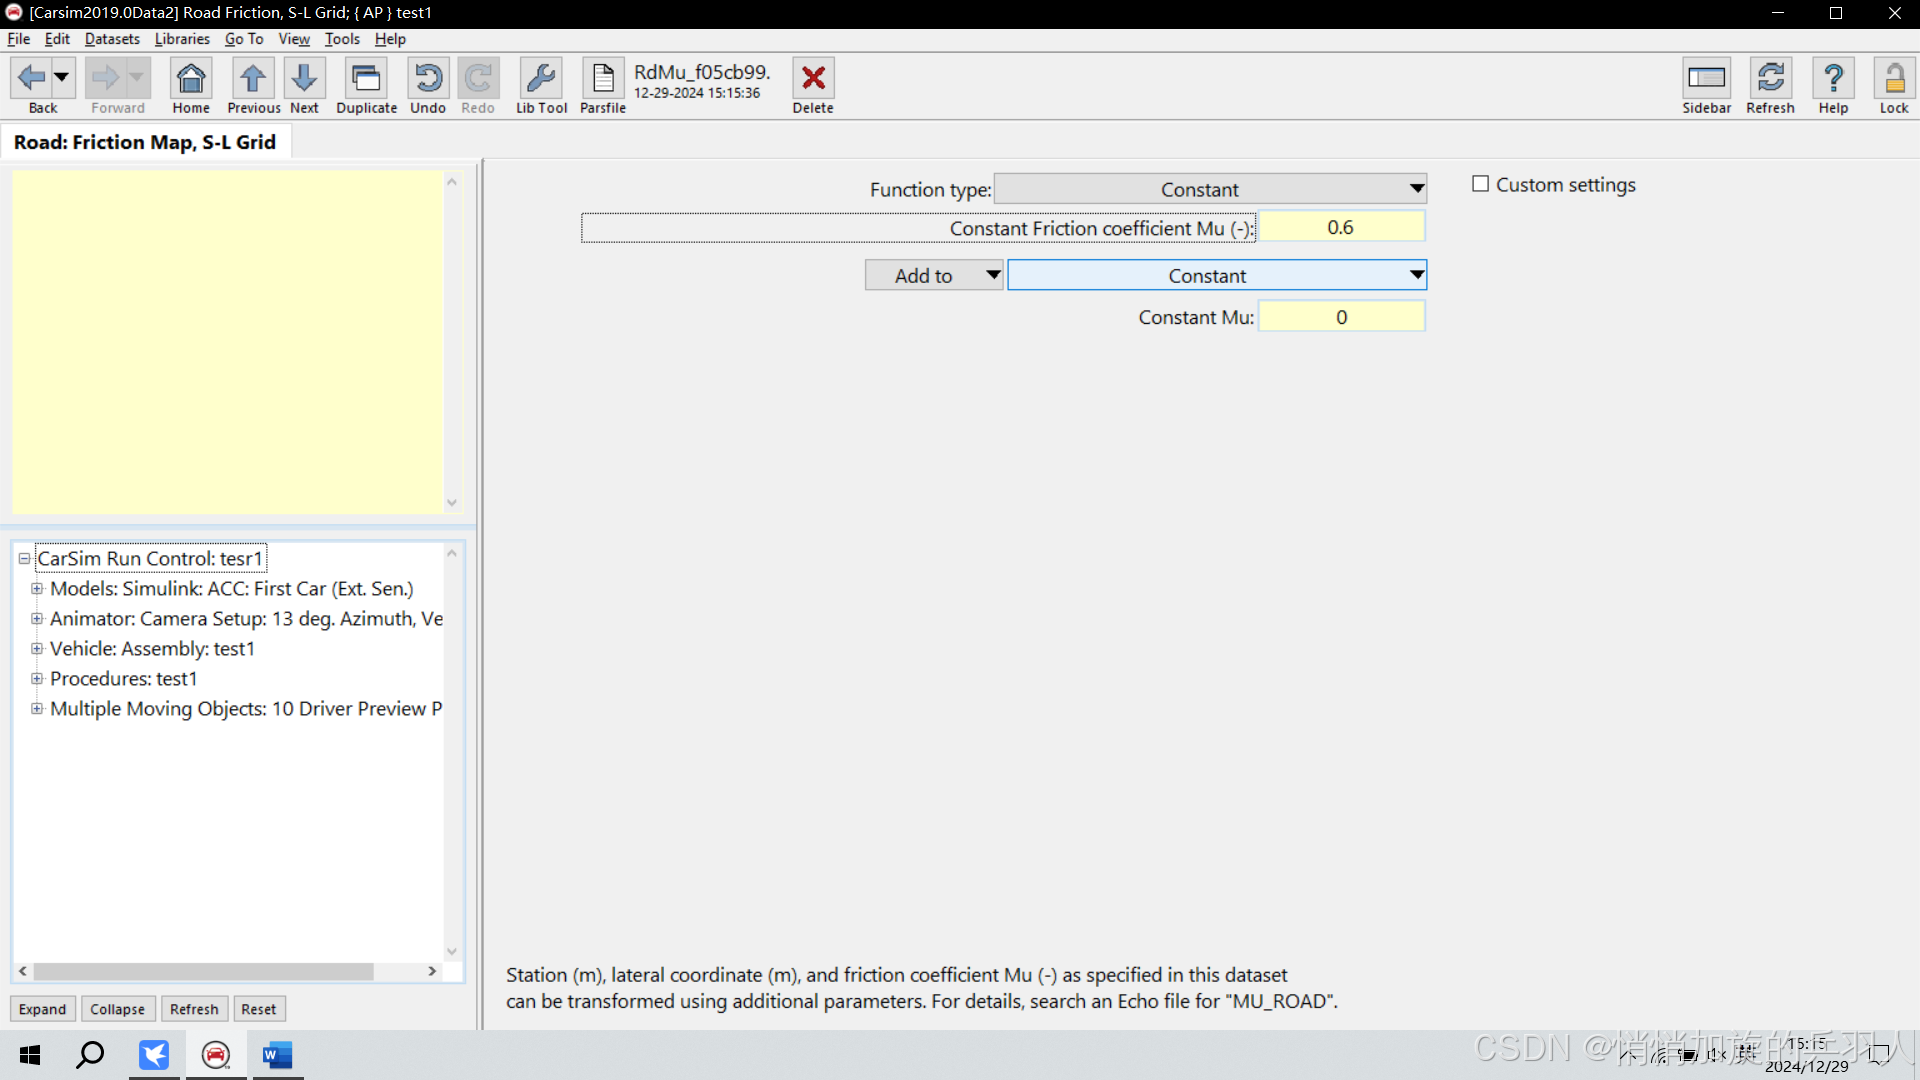1920x1080 pixels.
Task: Expand the Vehicle: Assembly tree node
Action: (37, 649)
